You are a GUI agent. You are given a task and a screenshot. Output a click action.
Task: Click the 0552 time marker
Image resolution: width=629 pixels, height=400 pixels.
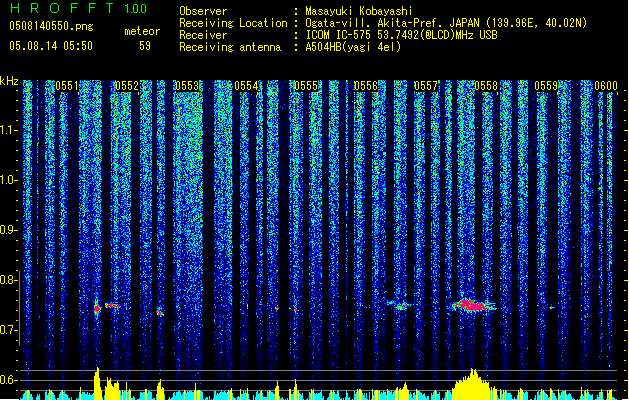[x=127, y=86]
